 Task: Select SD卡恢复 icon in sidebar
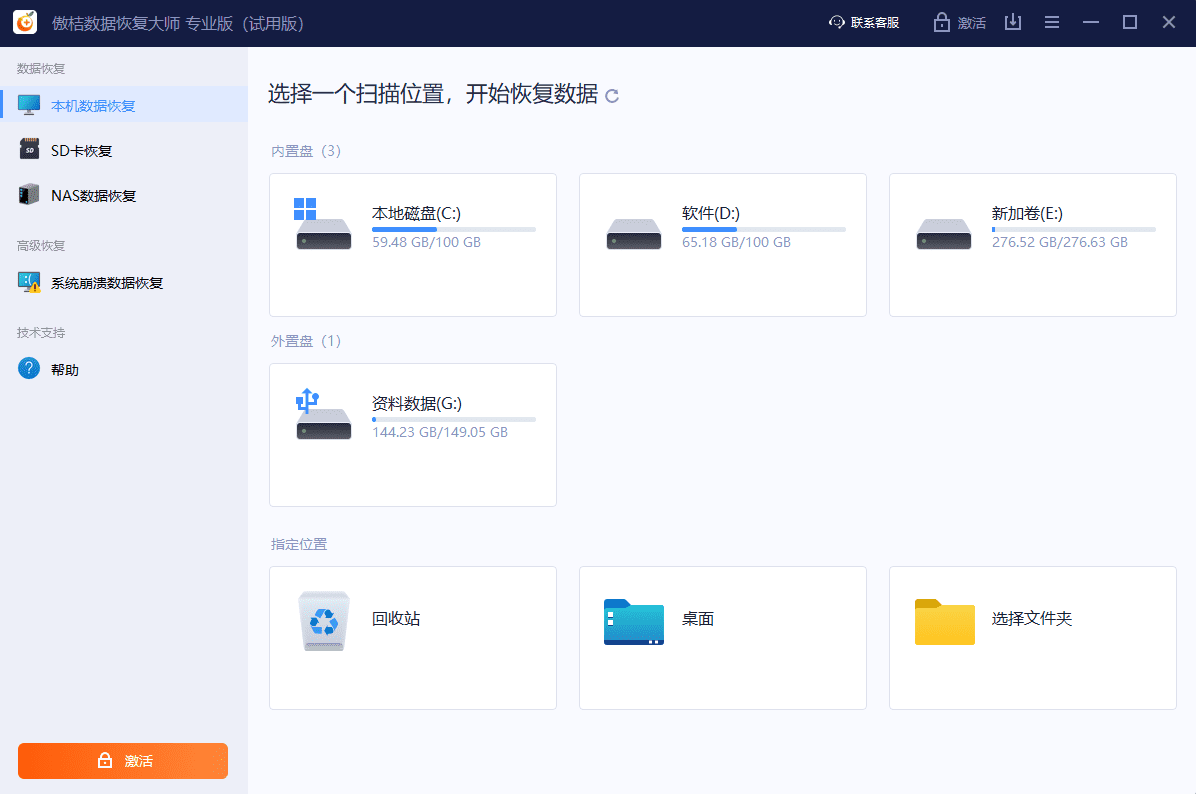point(31,149)
